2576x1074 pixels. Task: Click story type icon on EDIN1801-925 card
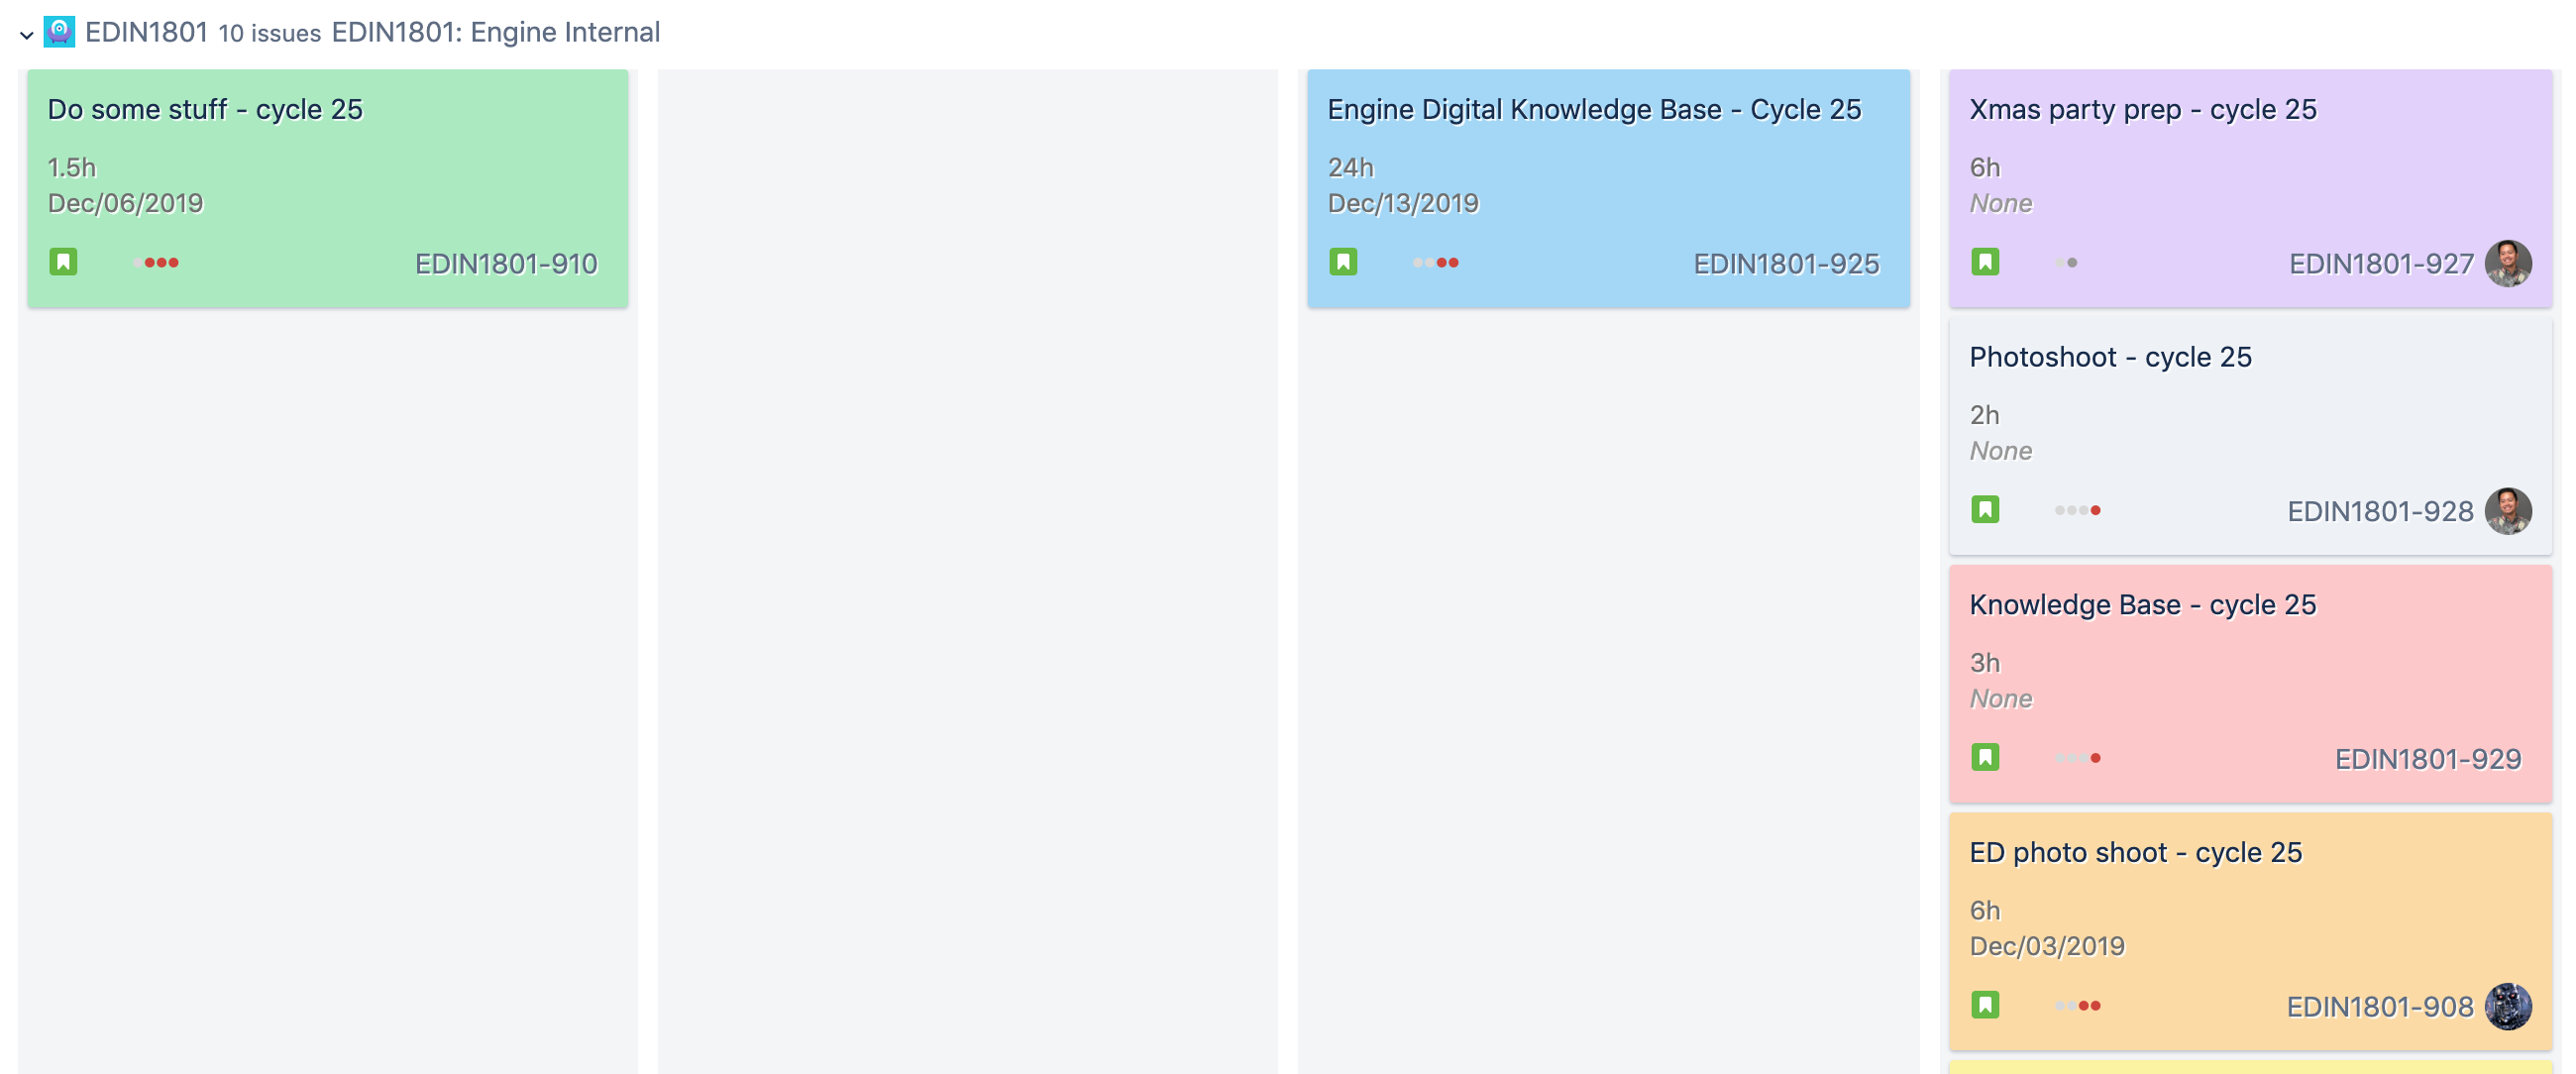tap(1342, 262)
